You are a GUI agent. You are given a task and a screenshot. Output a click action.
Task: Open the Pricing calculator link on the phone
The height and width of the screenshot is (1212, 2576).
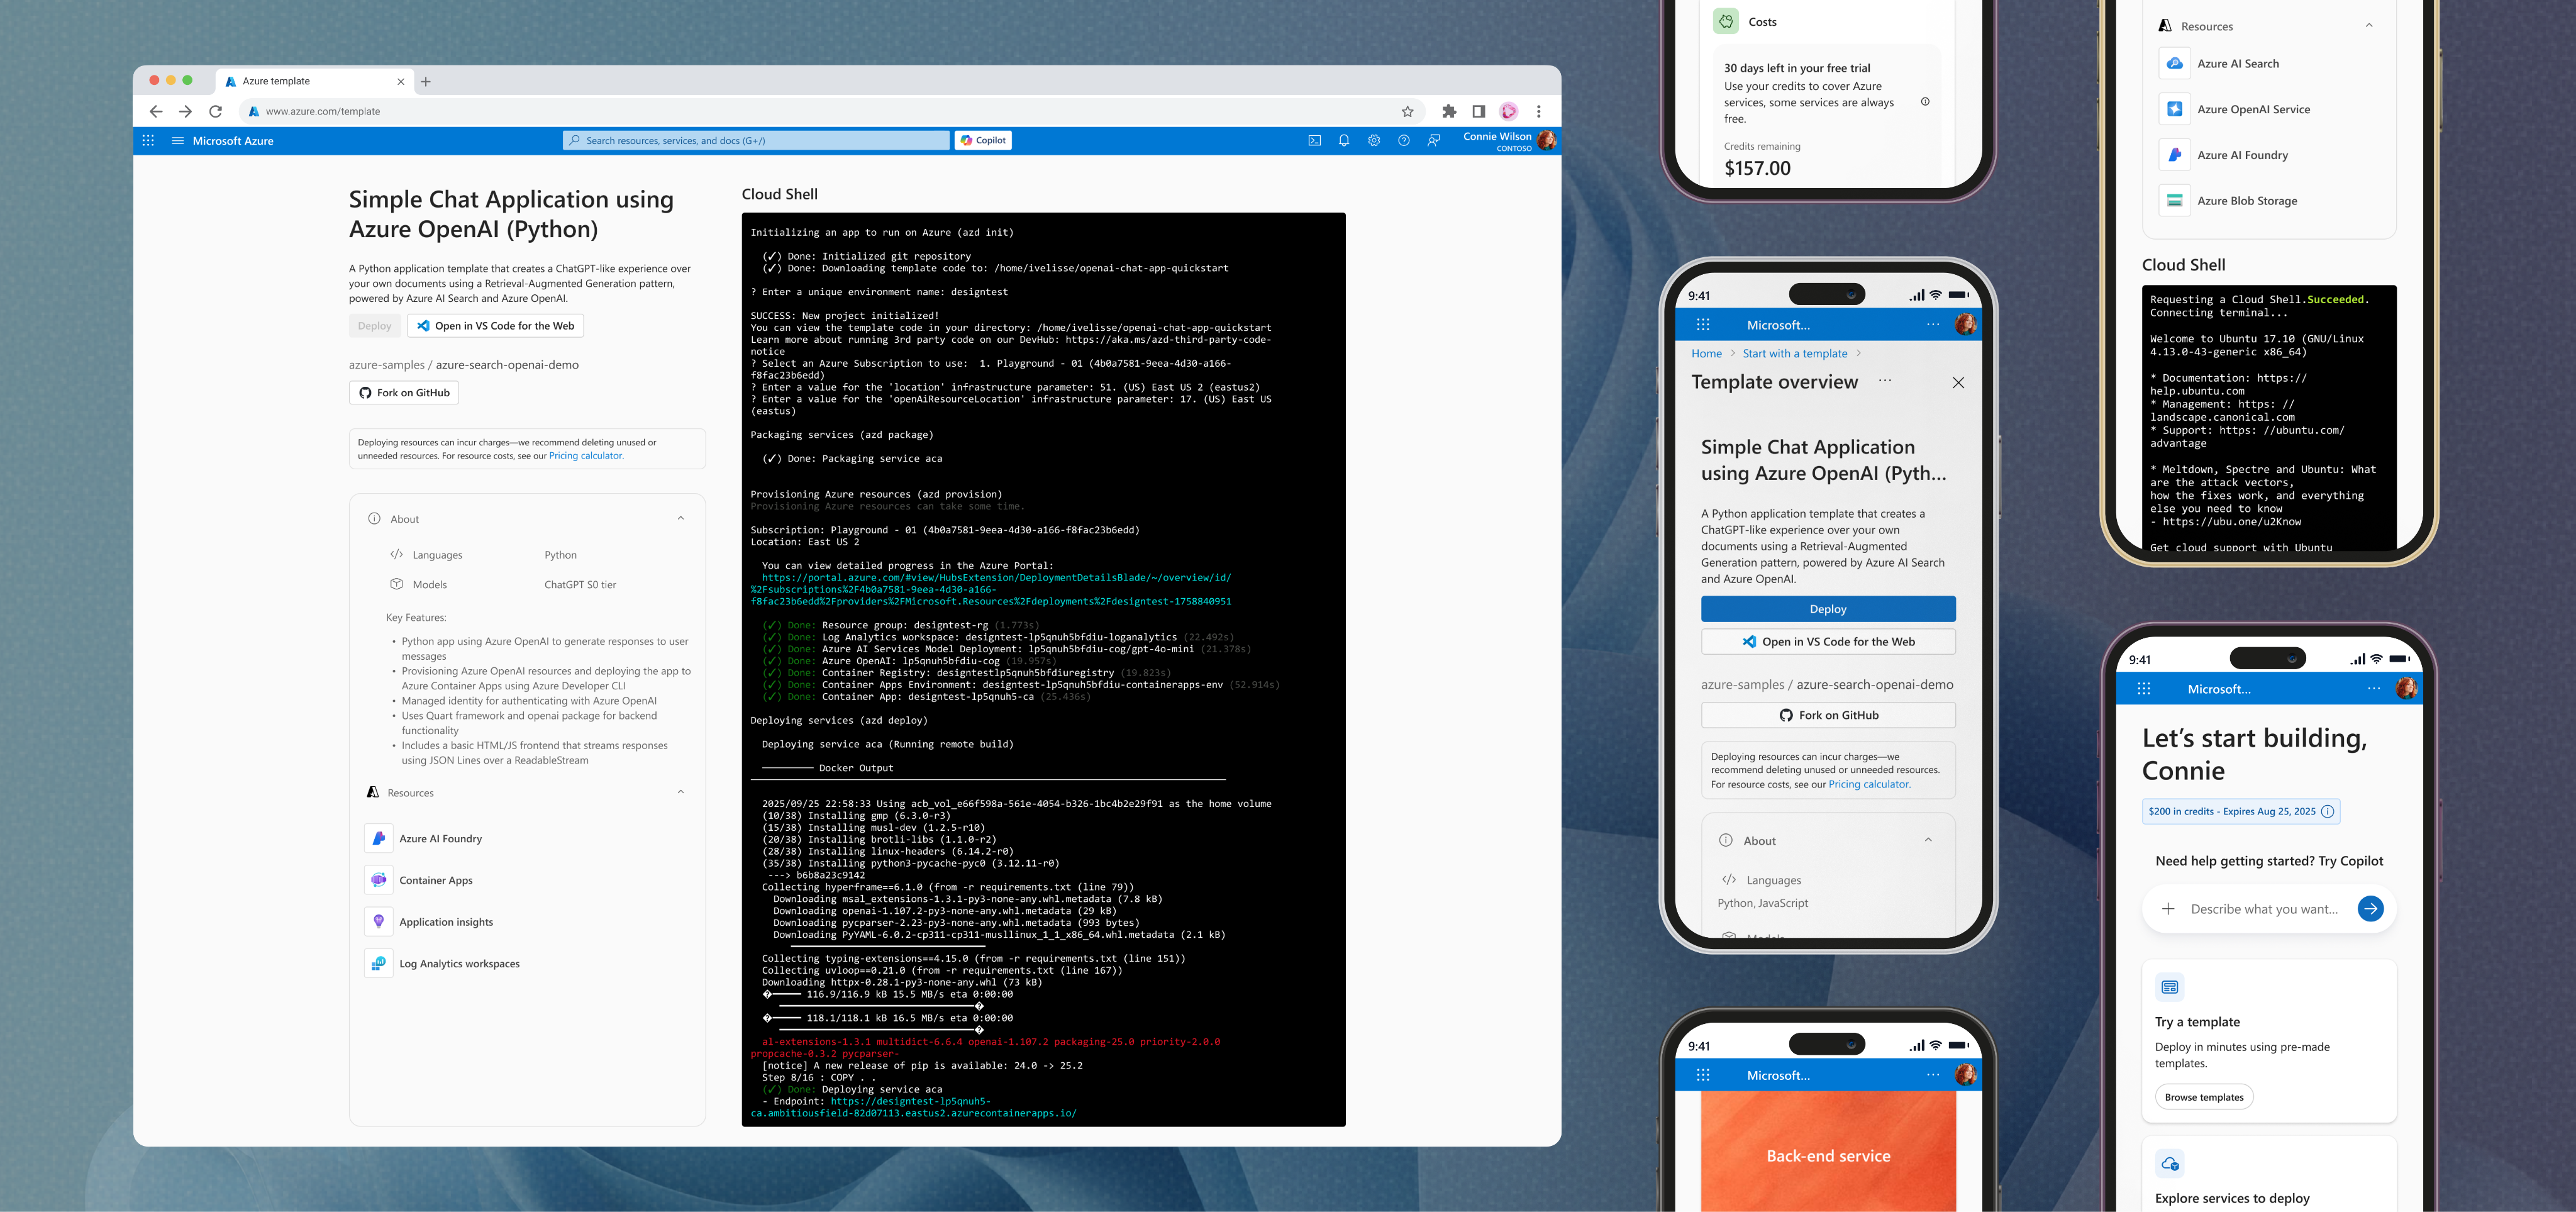1869,785
